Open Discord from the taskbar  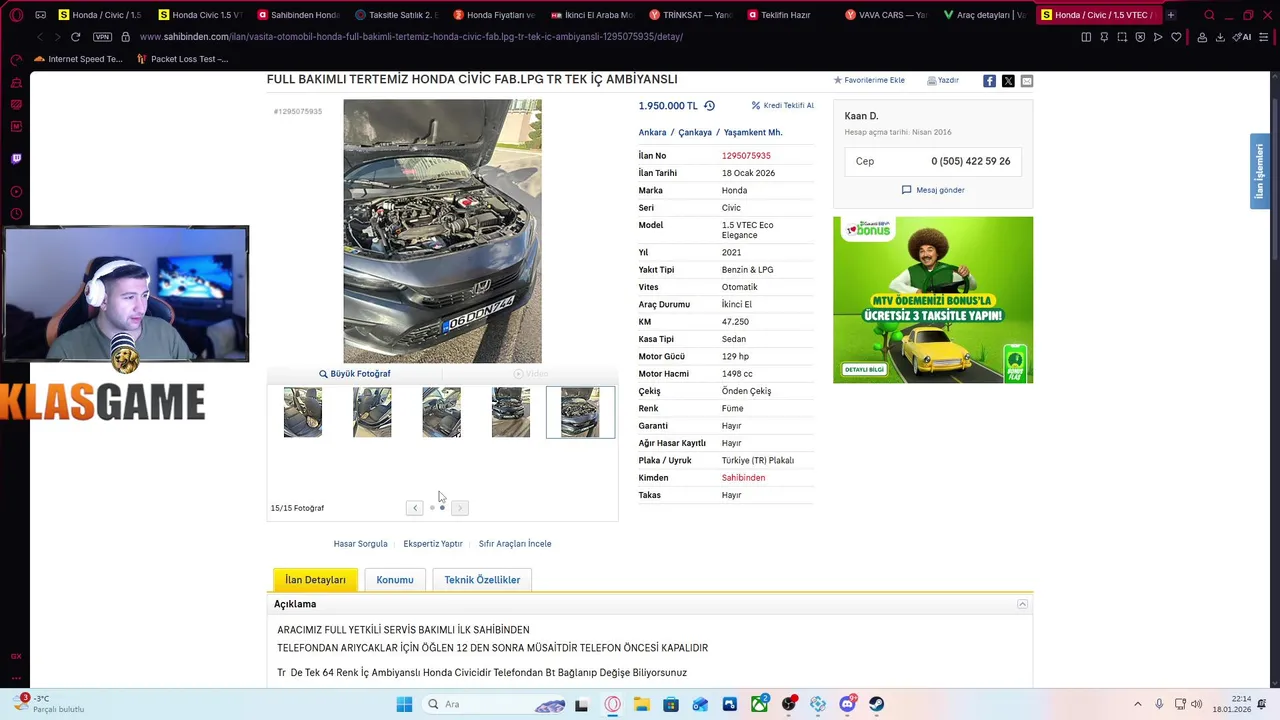pos(847,704)
